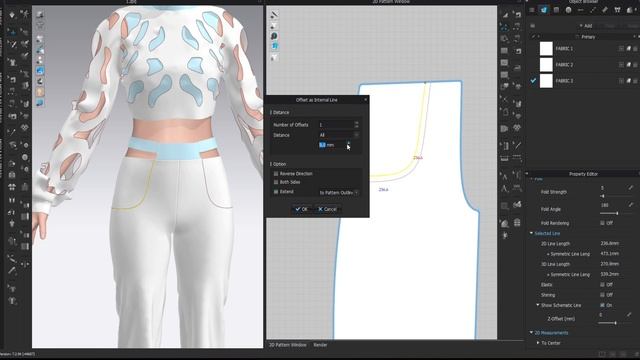Viewport: 640px width, 360px height.
Task: Toggle the Elastic Off checkbox
Action: pyautogui.click(x=602, y=284)
